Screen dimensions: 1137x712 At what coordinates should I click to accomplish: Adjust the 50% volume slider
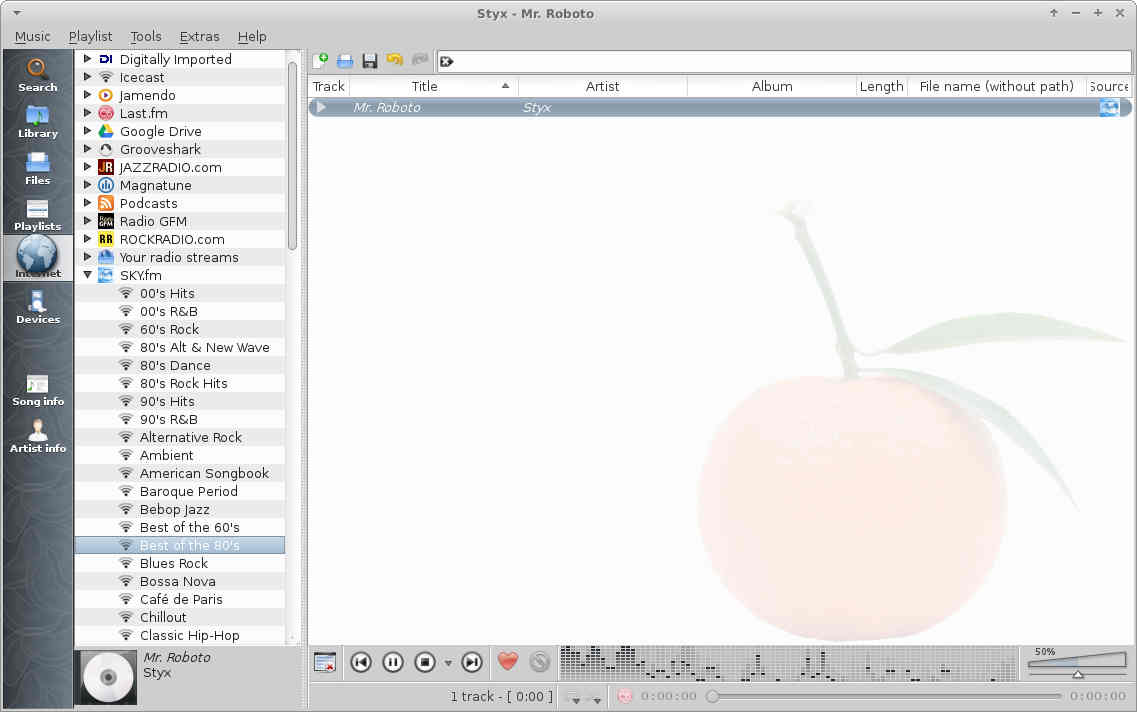click(x=1078, y=663)
